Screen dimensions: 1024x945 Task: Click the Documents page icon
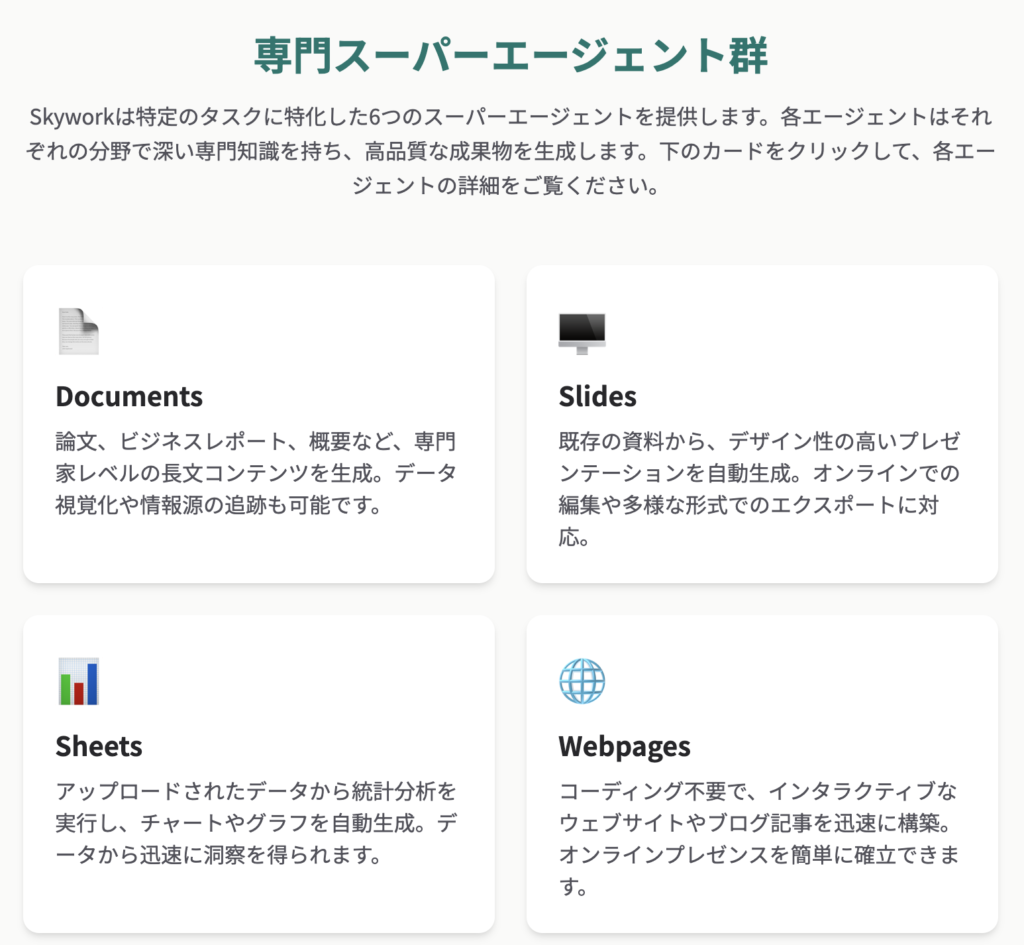point(78,331)
